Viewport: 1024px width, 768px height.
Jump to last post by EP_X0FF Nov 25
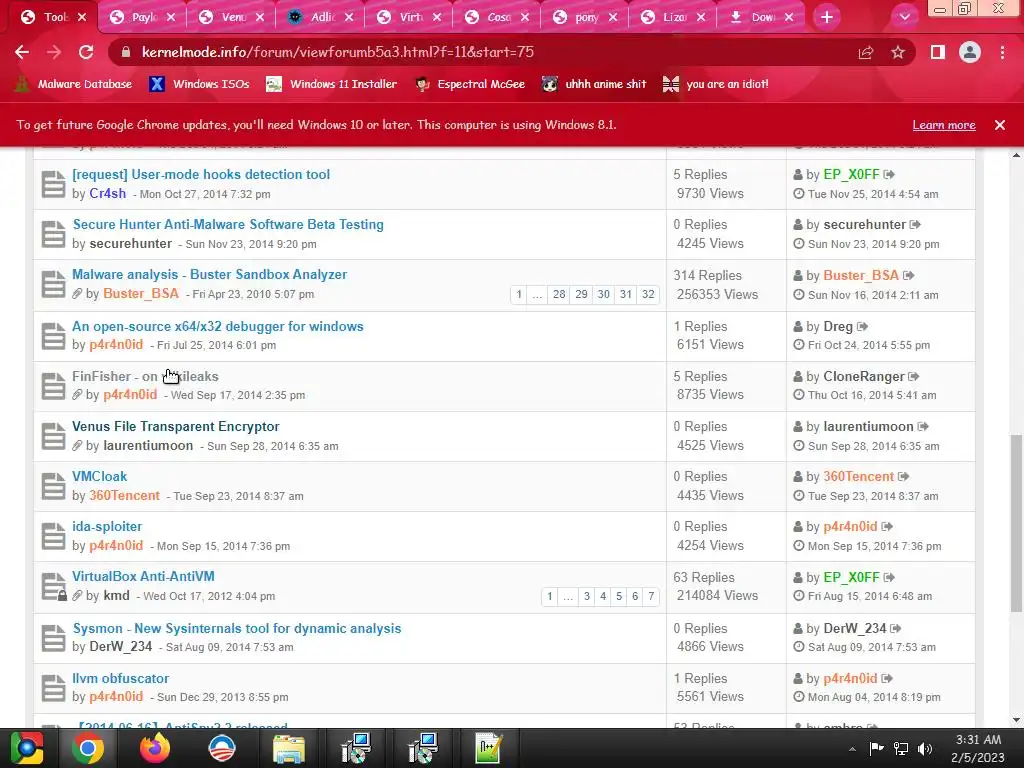889,174
